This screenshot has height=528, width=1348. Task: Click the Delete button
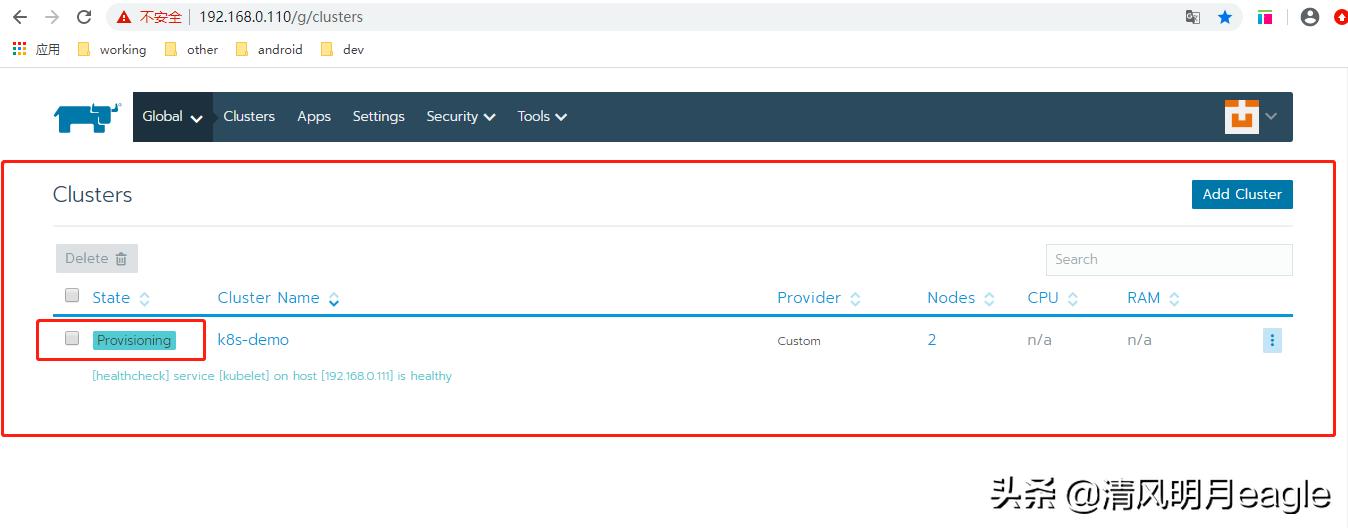click(x=97, y=258)
